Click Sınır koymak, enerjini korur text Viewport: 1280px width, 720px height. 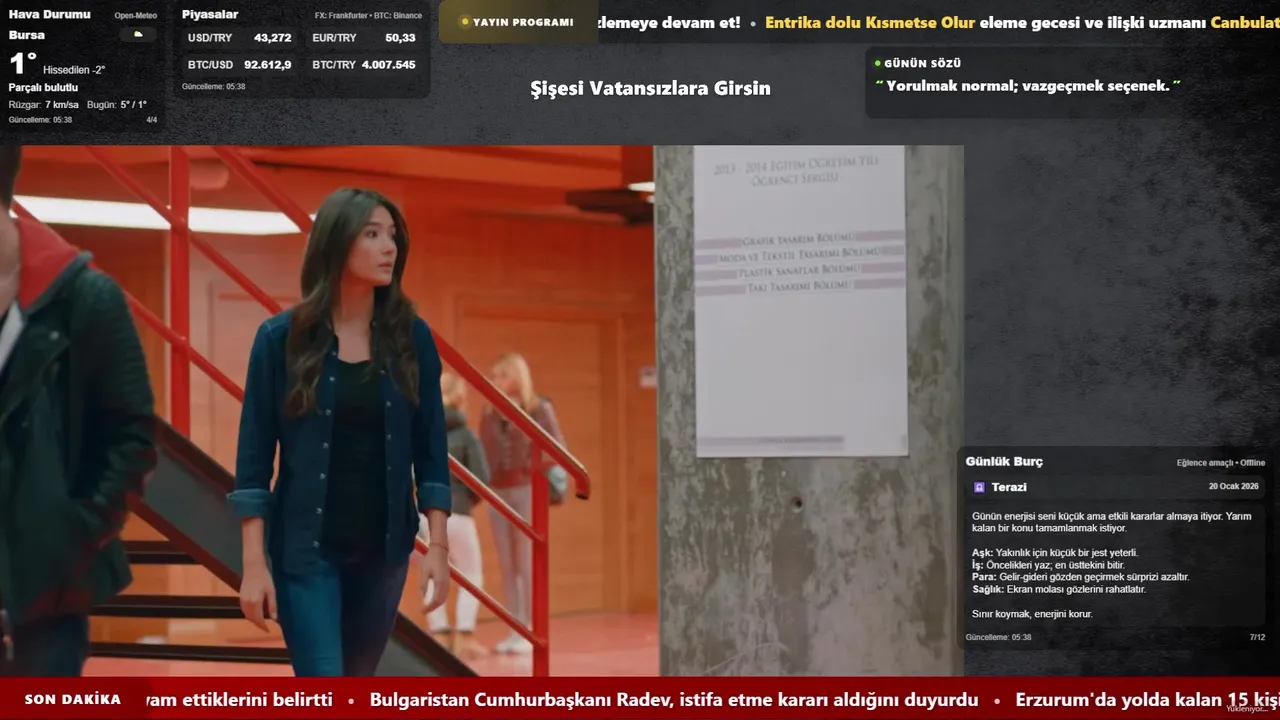[1032, 614]
